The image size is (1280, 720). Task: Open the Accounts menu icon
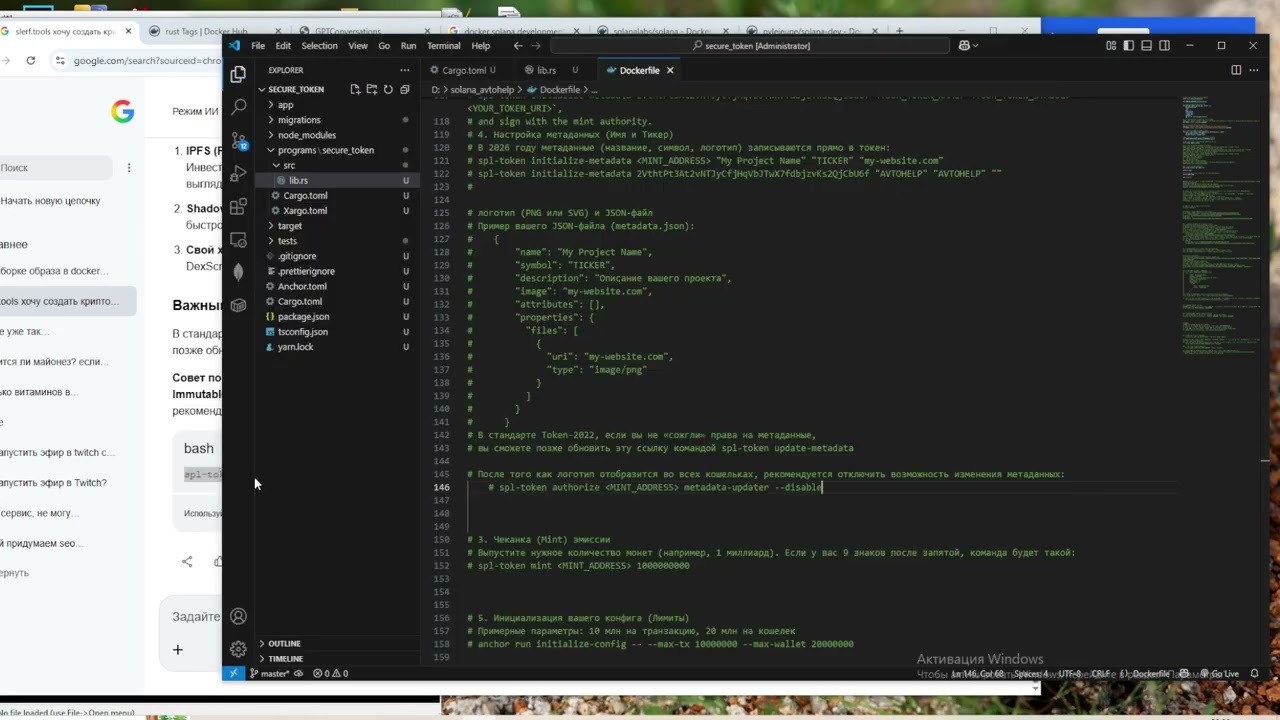coord(238,616)
